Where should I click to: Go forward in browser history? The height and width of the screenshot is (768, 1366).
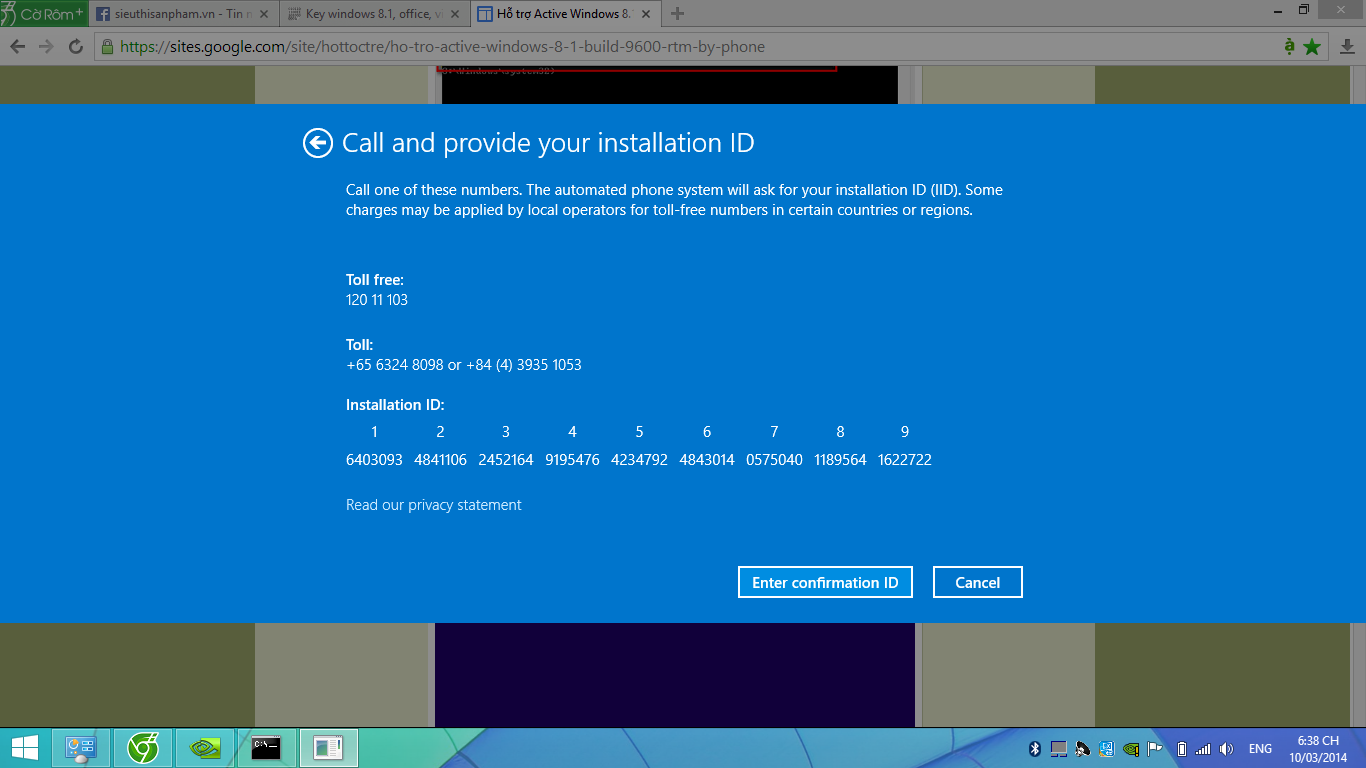pyautogui.click(x=46, y=47)
